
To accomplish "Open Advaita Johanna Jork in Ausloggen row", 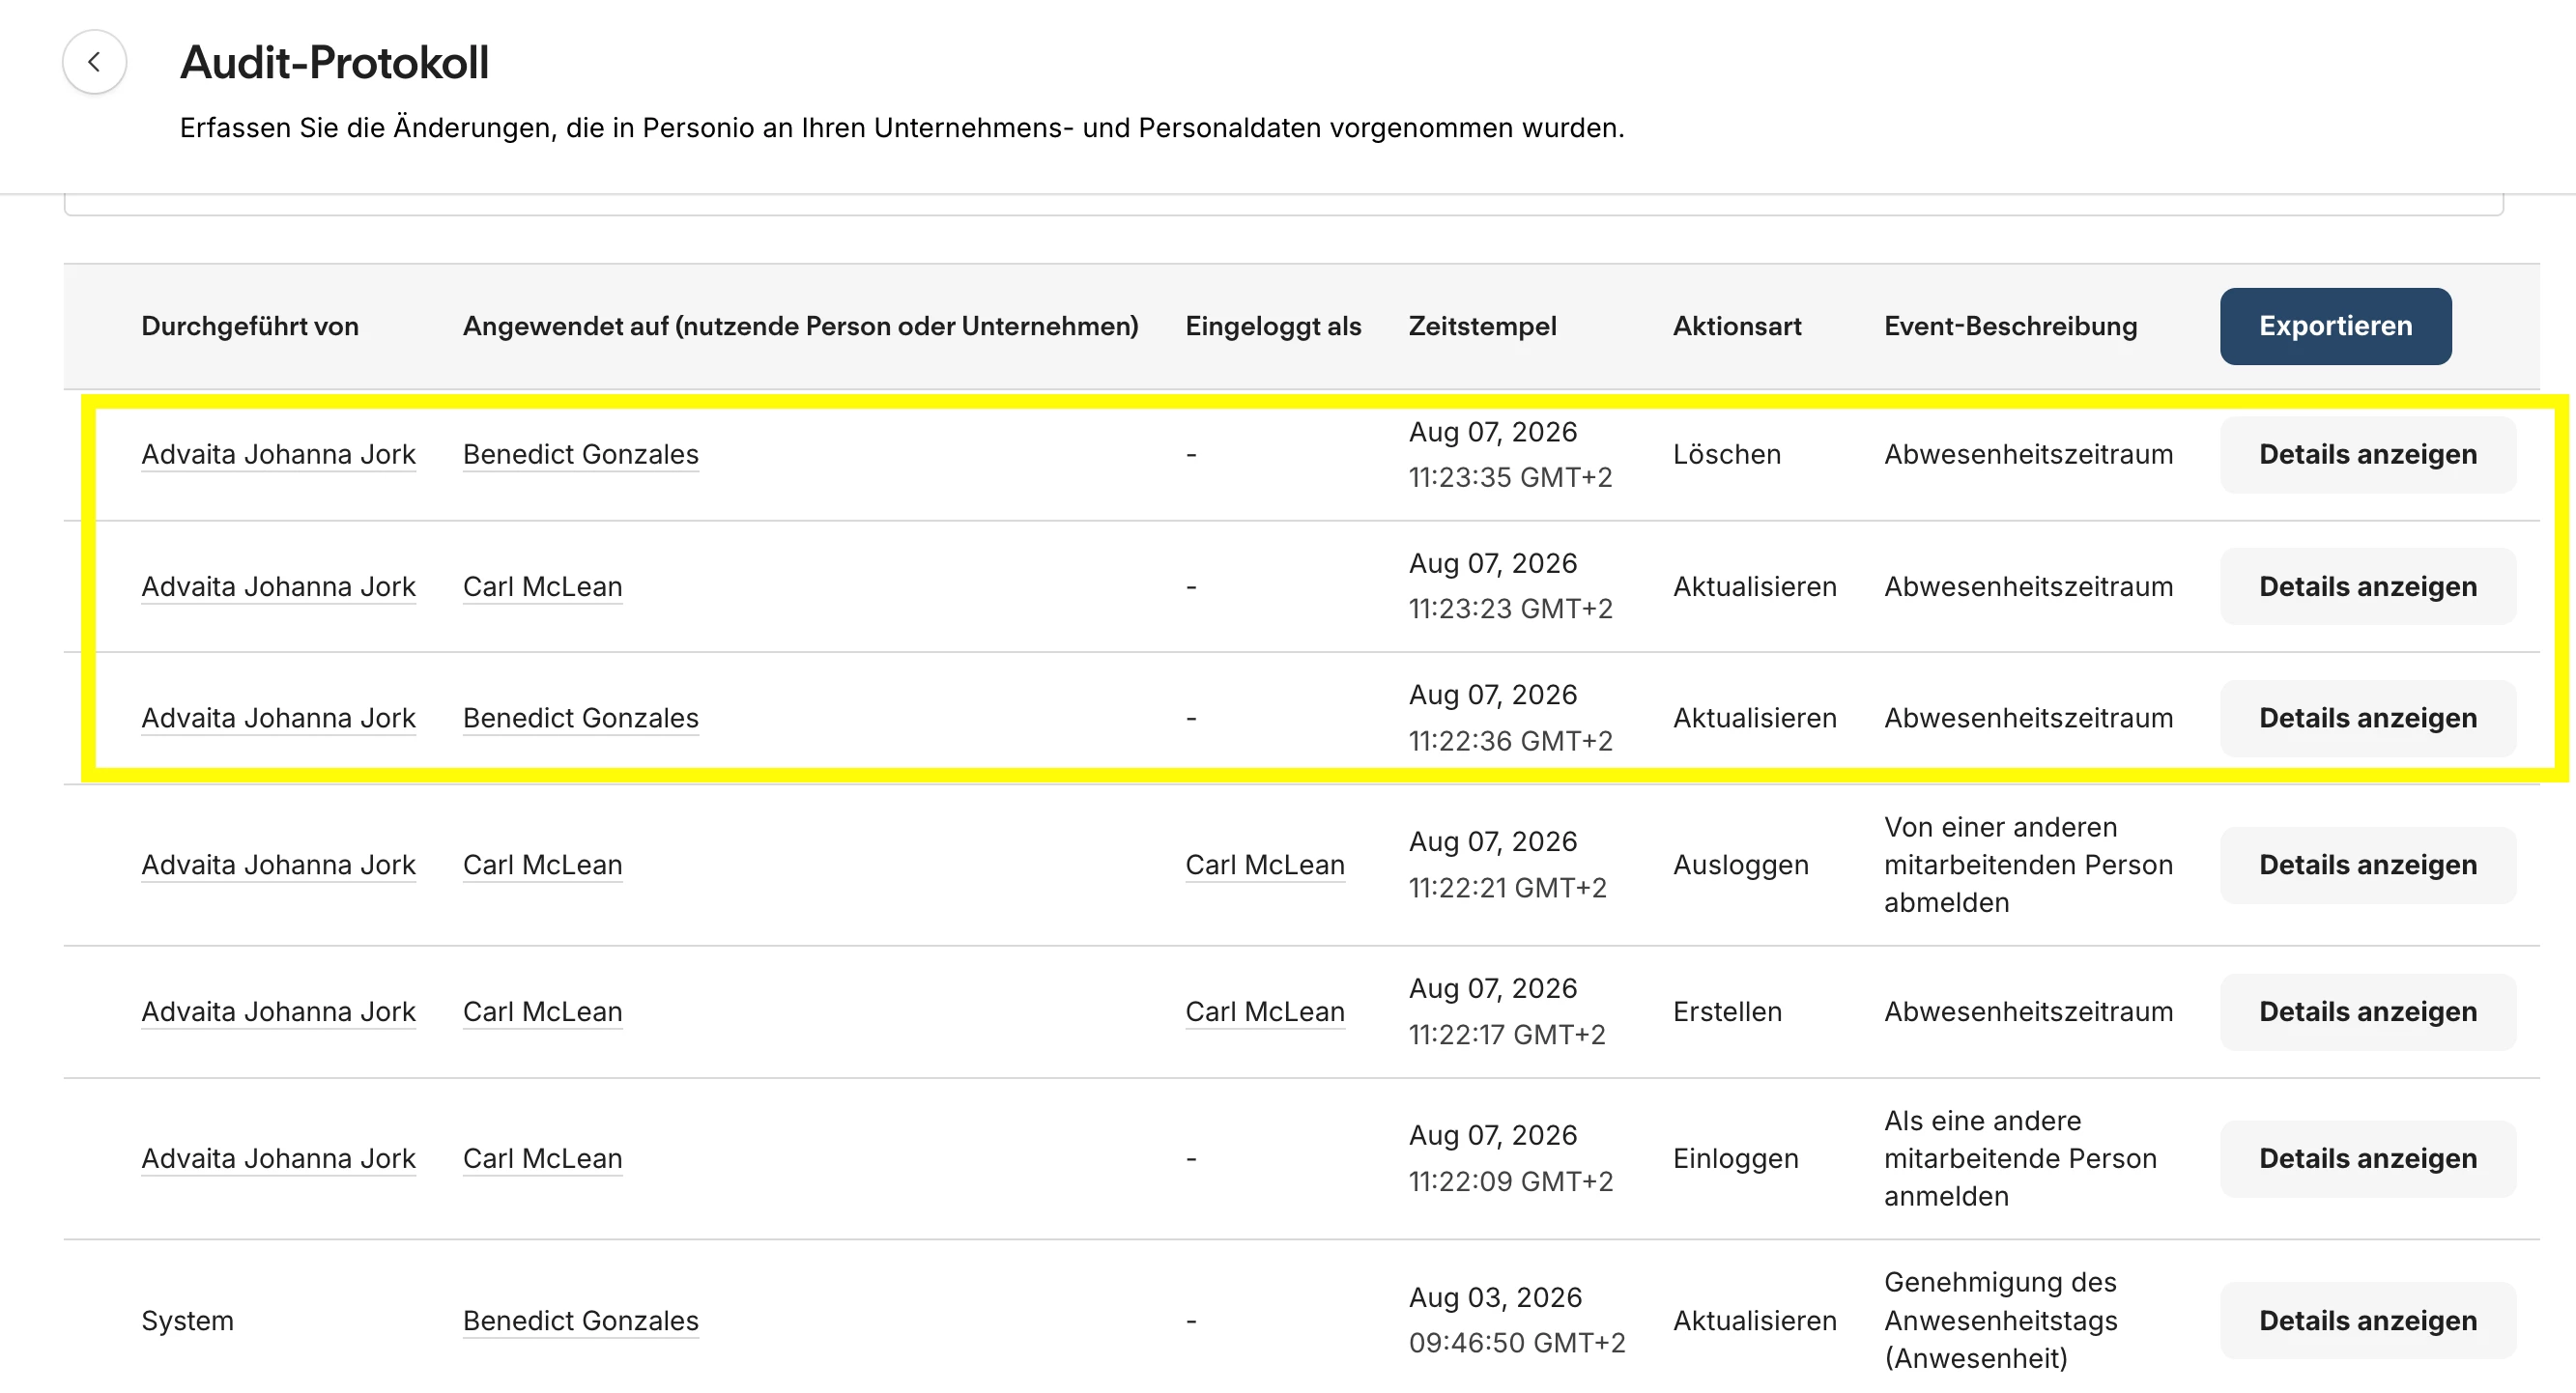I will coord(278,865).
